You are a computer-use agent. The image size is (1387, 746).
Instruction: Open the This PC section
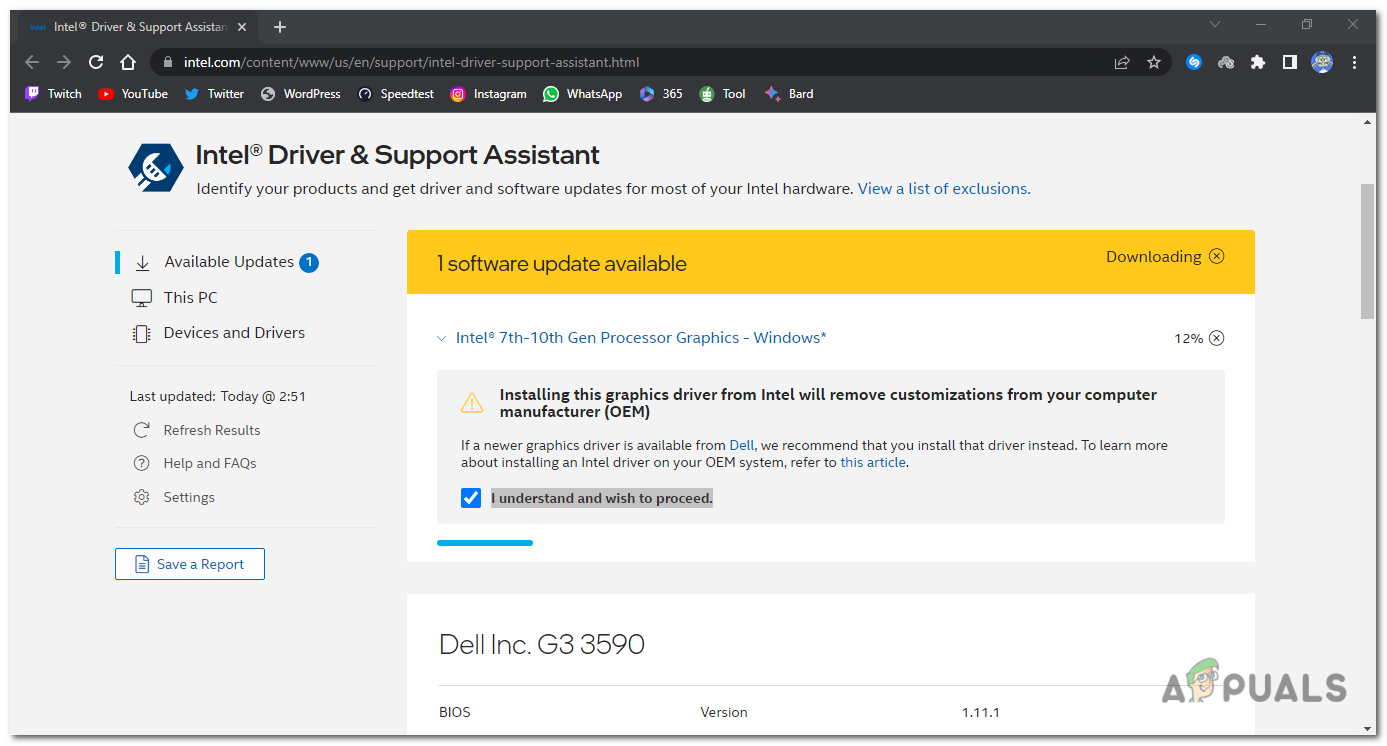pyautogui.click(x=190, y=297)
